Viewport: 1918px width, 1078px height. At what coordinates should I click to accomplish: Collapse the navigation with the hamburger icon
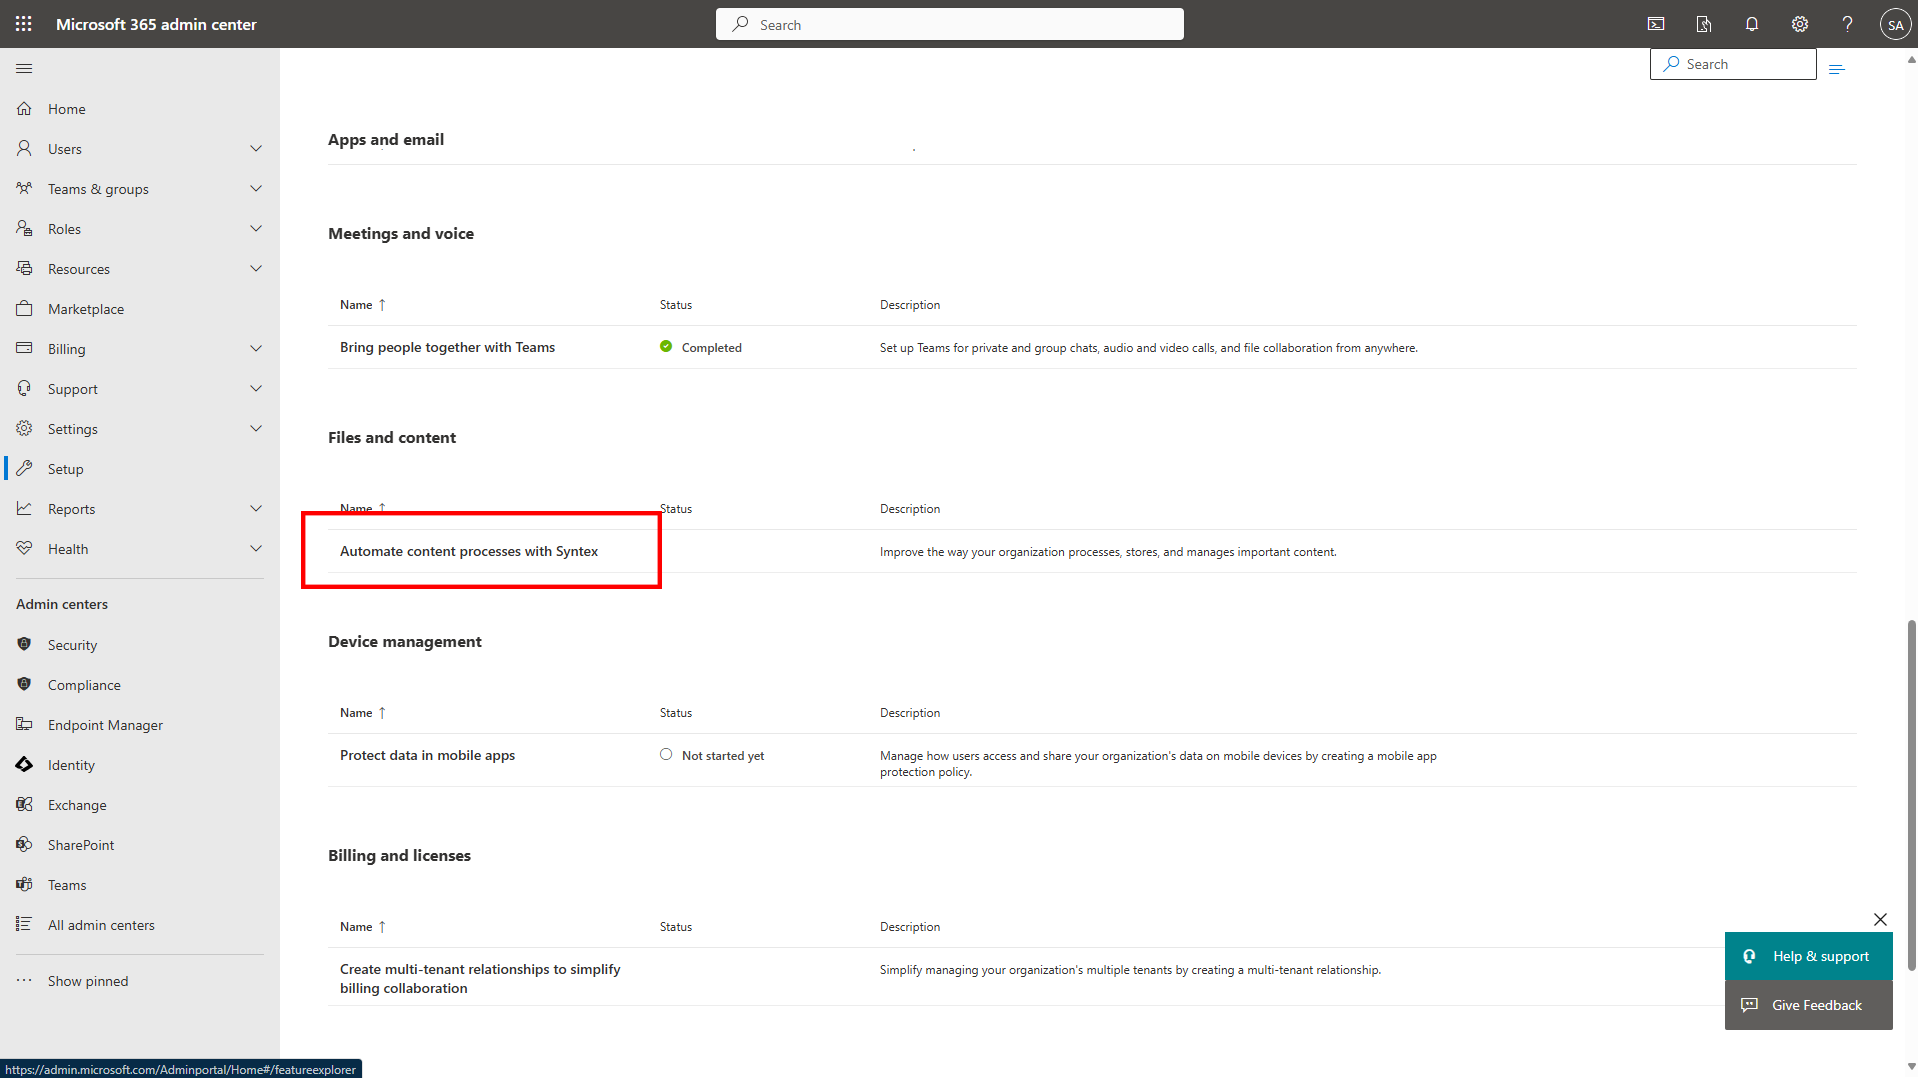(24, 68)
